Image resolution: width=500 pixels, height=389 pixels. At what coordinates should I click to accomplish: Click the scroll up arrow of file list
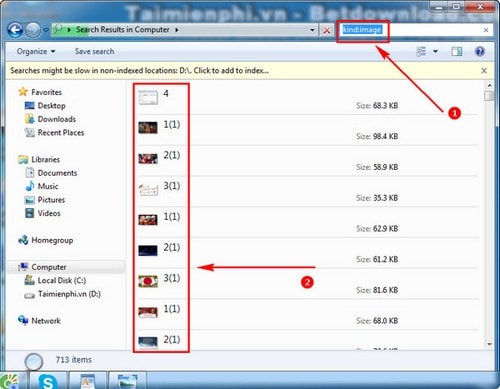click(x=489, y=85)
